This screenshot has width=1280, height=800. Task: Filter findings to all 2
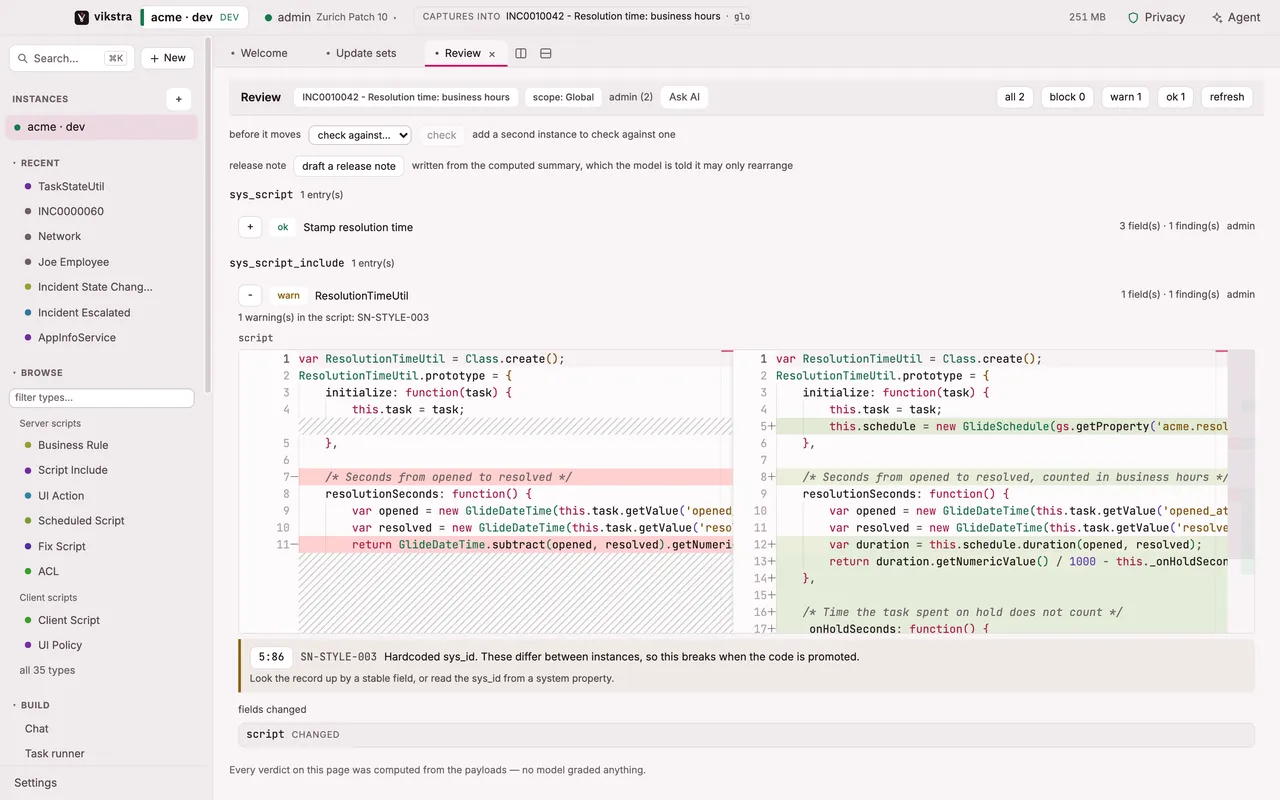click(x=1015, y=97)
